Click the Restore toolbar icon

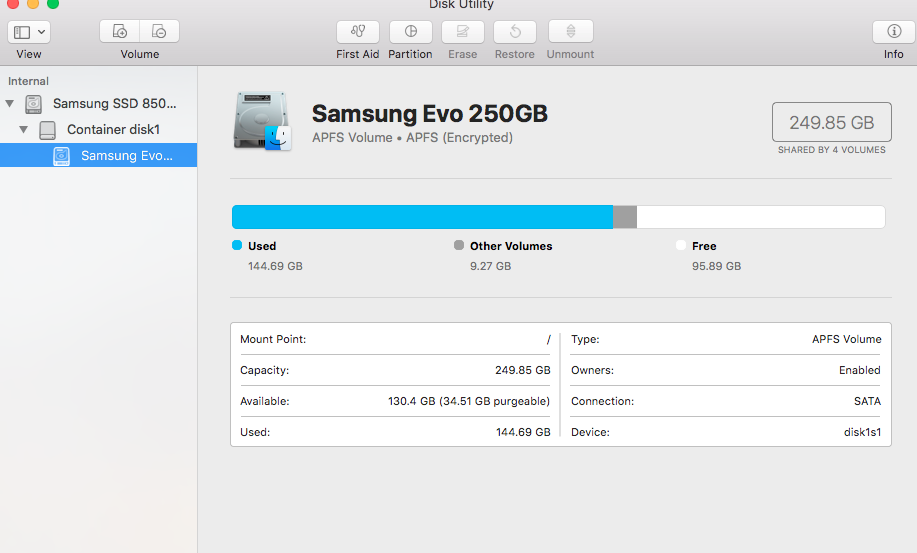coord(515,32)
